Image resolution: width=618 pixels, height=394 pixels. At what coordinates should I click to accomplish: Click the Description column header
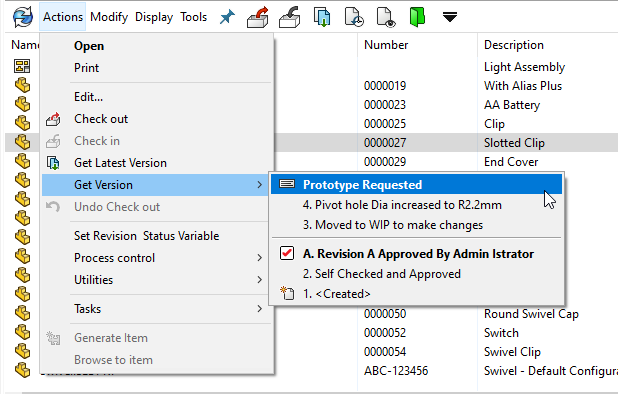pos(514,45)
